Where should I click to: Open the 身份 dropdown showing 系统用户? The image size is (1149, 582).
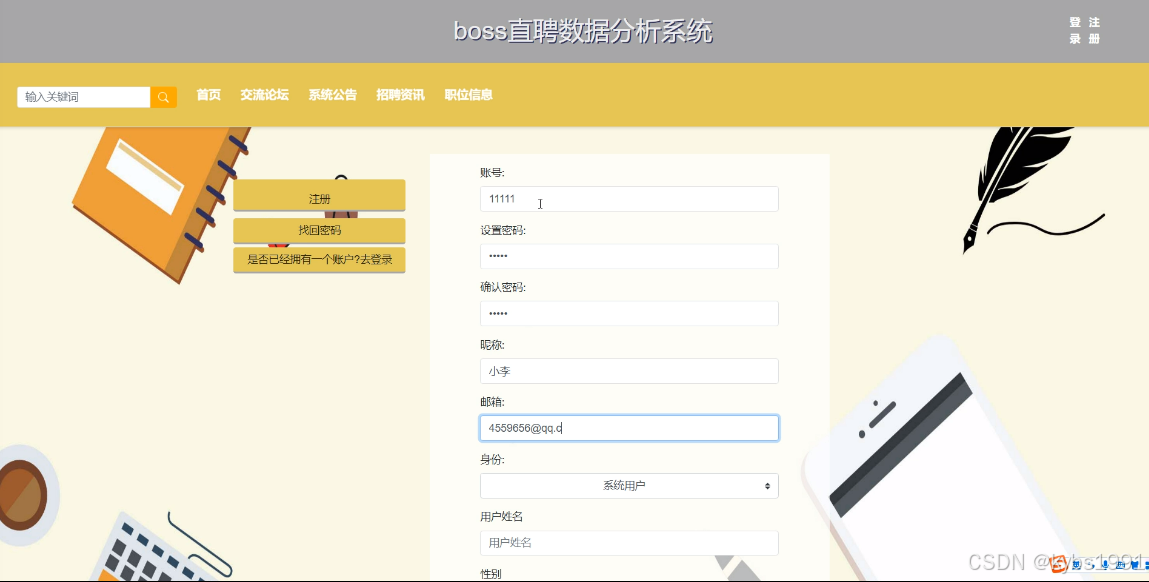tap(629, 485)
